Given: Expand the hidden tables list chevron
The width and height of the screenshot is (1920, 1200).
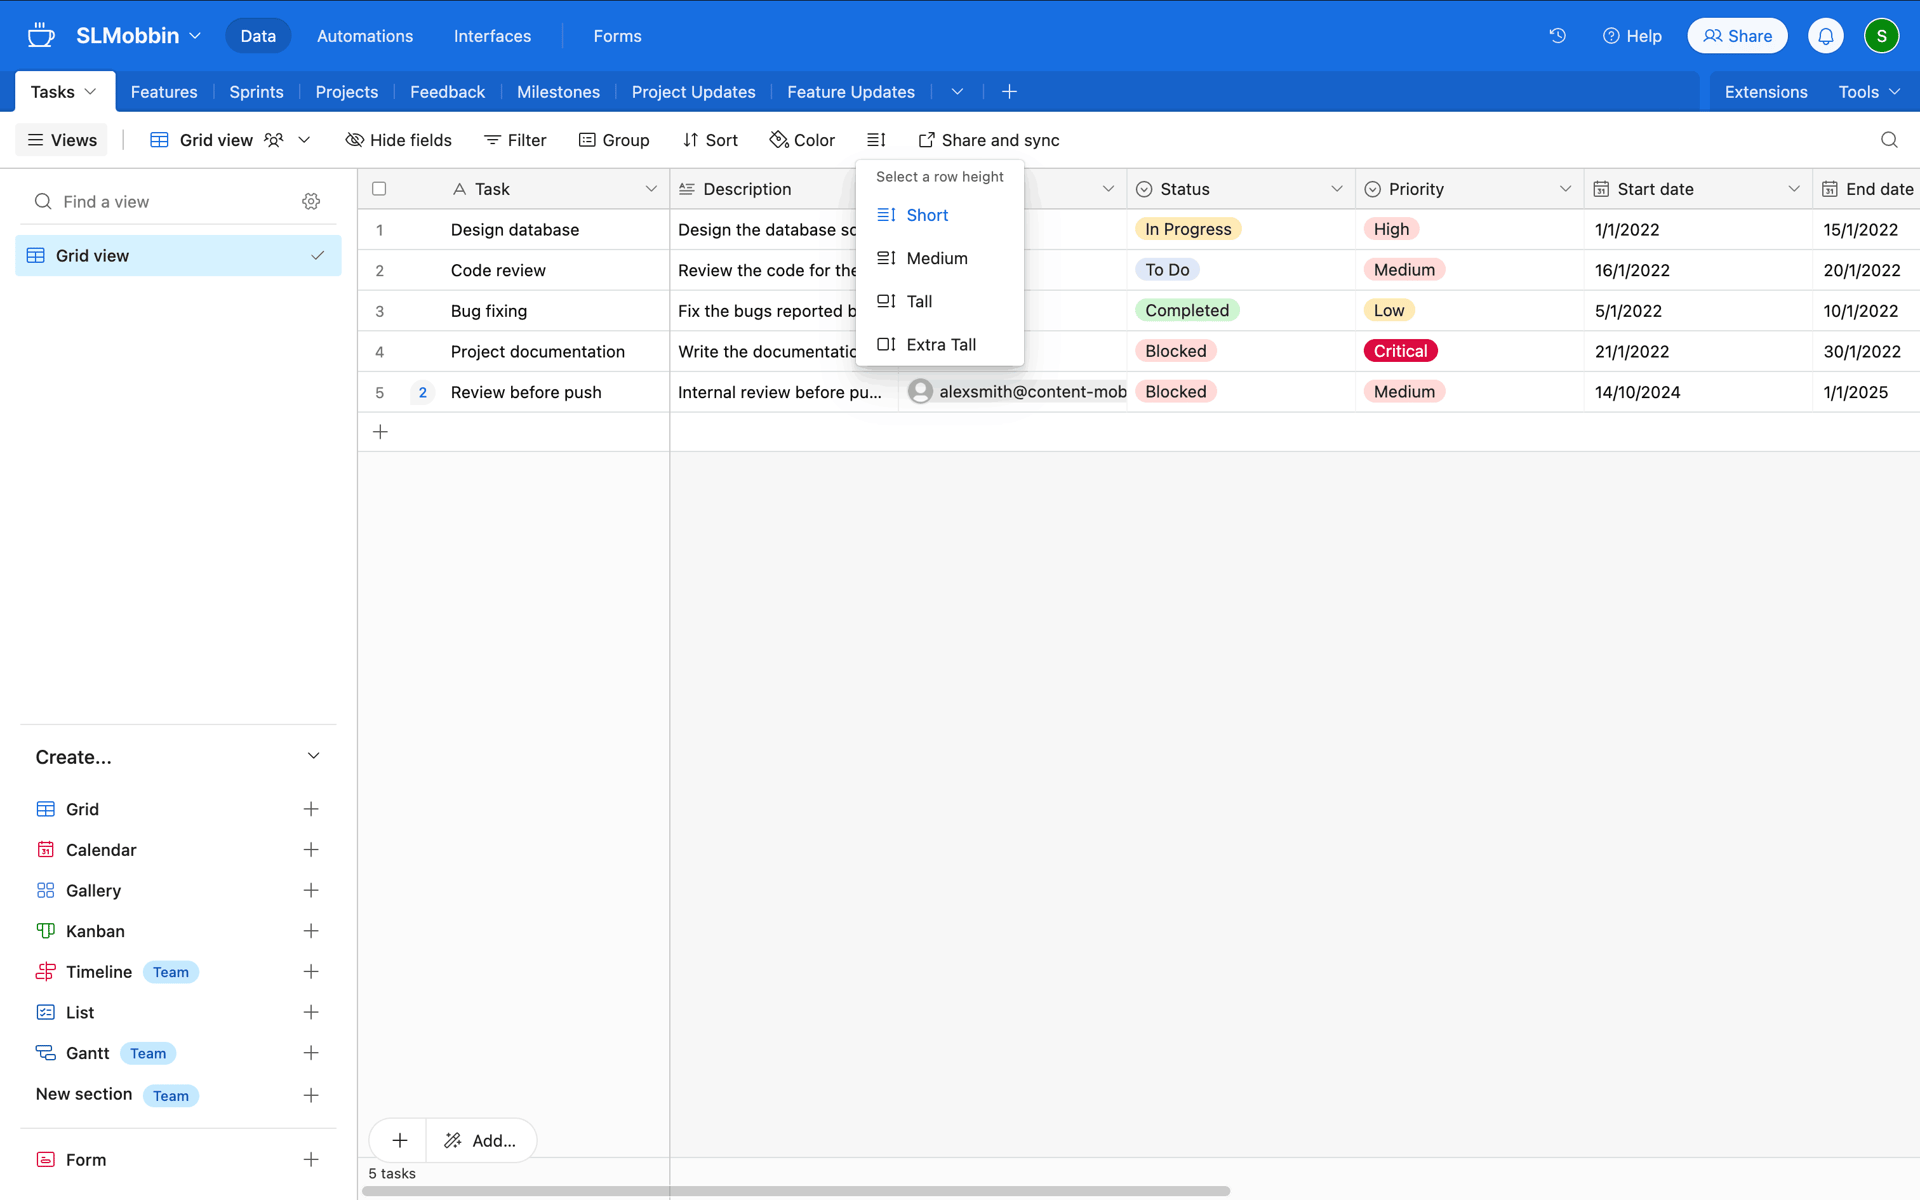Looking at the screenshot, I should pos(957,92).
